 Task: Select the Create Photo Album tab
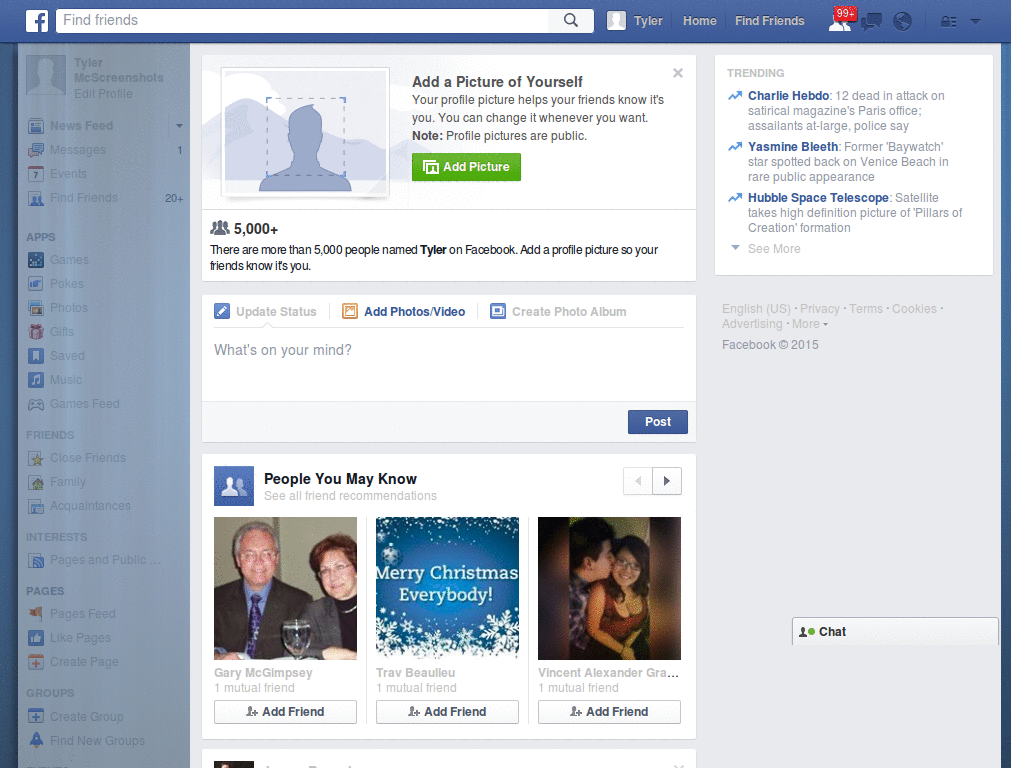click(569, 312)
